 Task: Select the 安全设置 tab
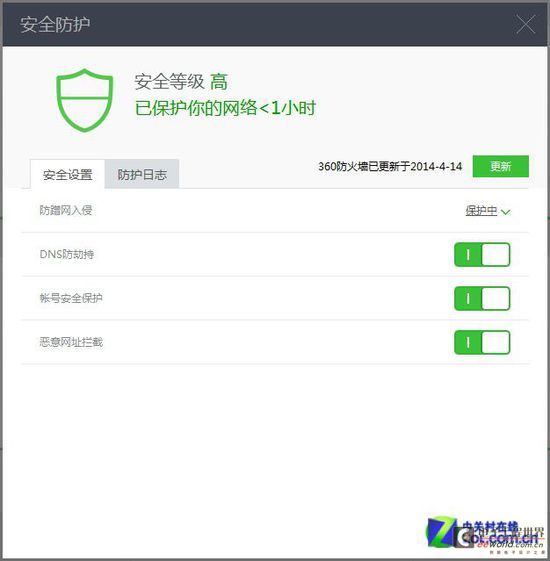[x=68, y=174]
